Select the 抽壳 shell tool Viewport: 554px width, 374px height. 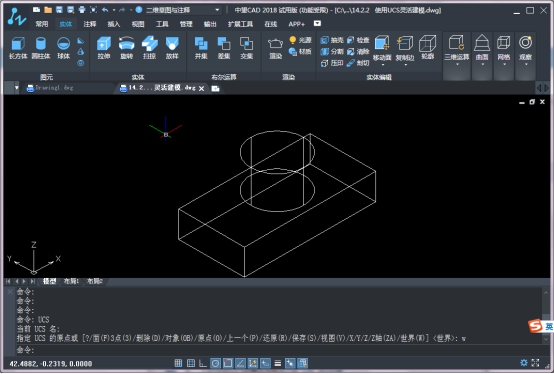(332, 40)
